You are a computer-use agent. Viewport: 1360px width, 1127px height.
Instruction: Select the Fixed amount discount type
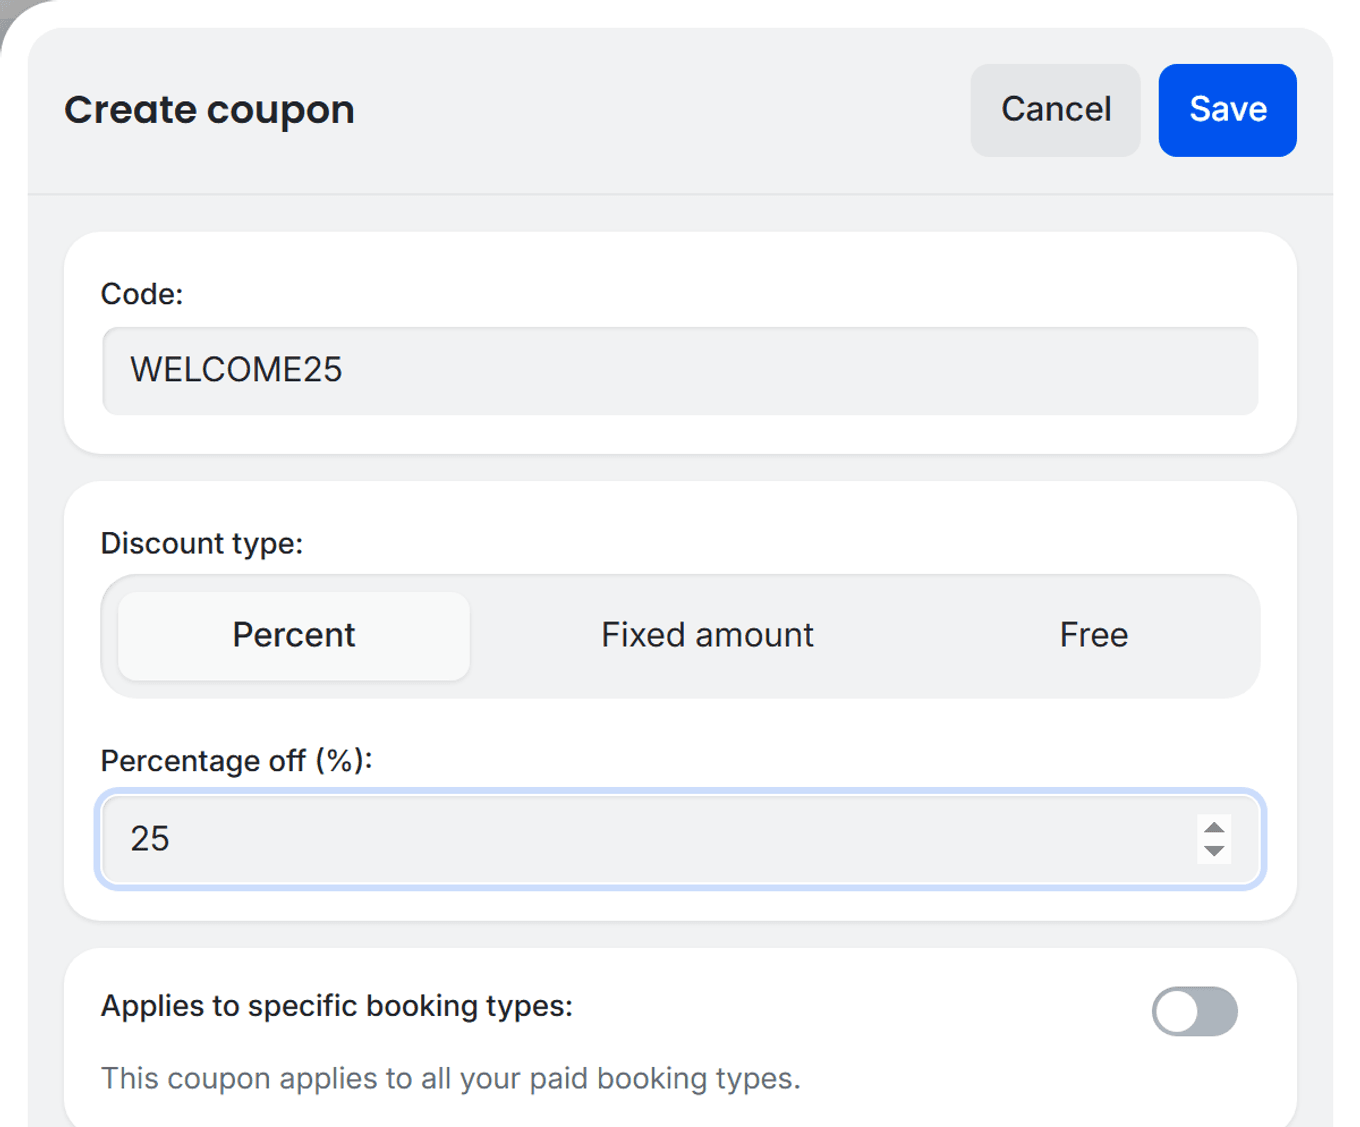[x=706, y=635]
